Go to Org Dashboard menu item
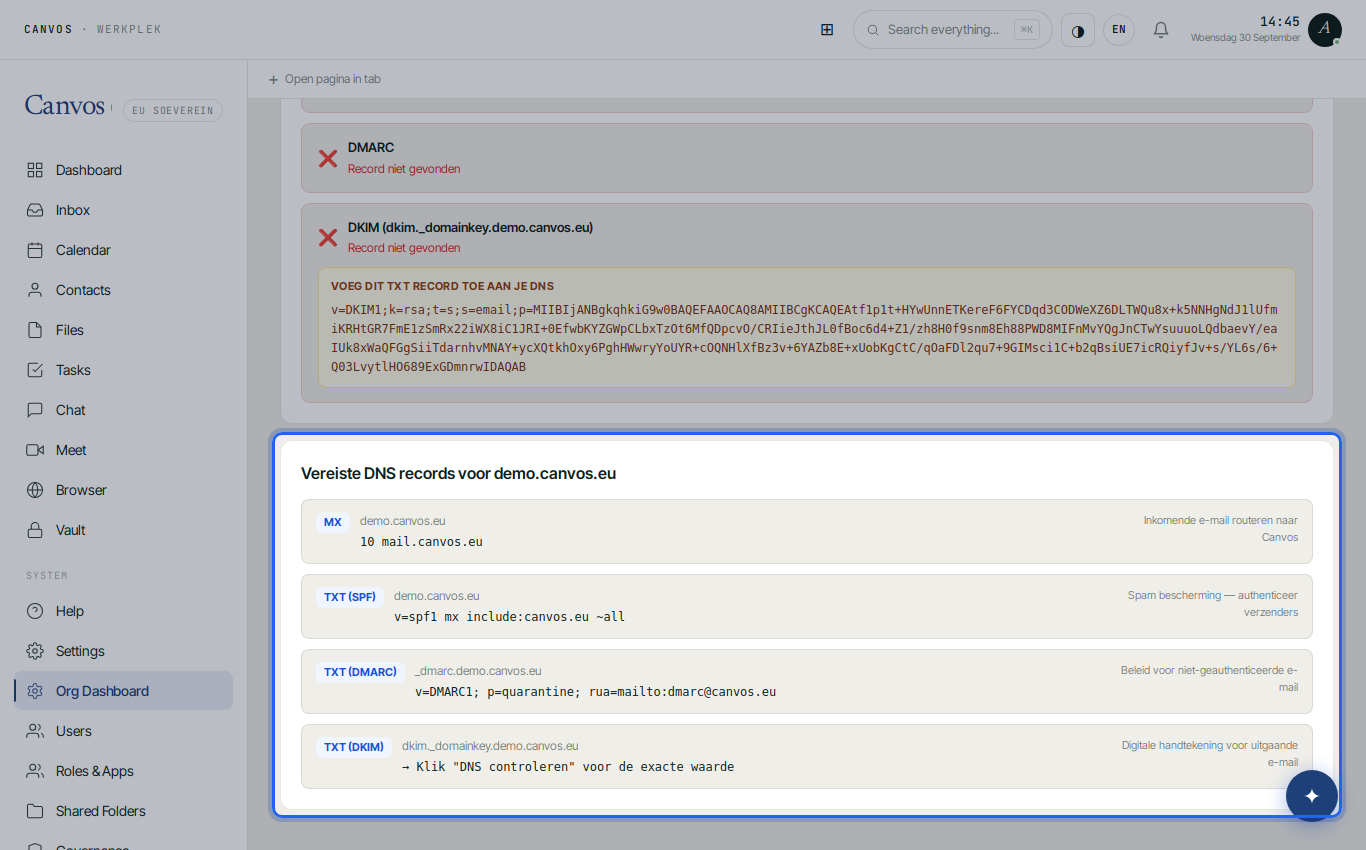The image size is (1366, 850). (x=124, y=691)
